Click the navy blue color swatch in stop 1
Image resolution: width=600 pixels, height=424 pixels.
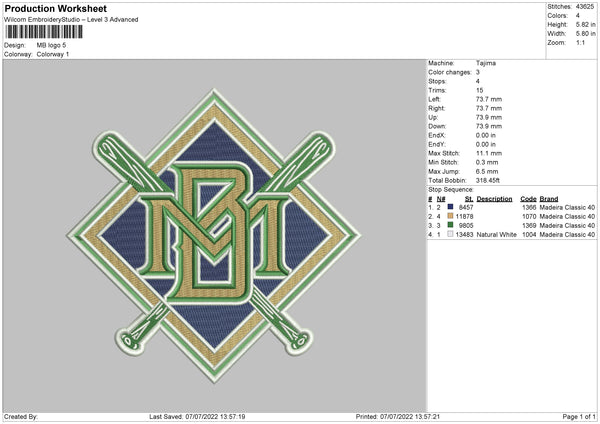click(450, 207)
